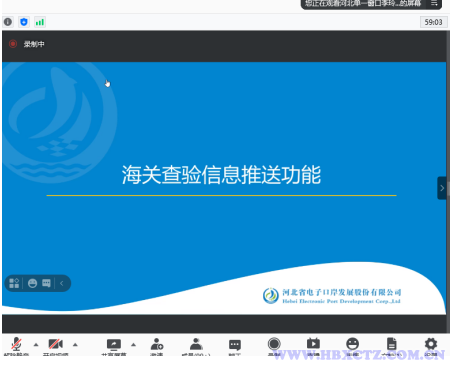Toggle the round record button
Viewport: 450px width, 365px height.
click(274, 344)
